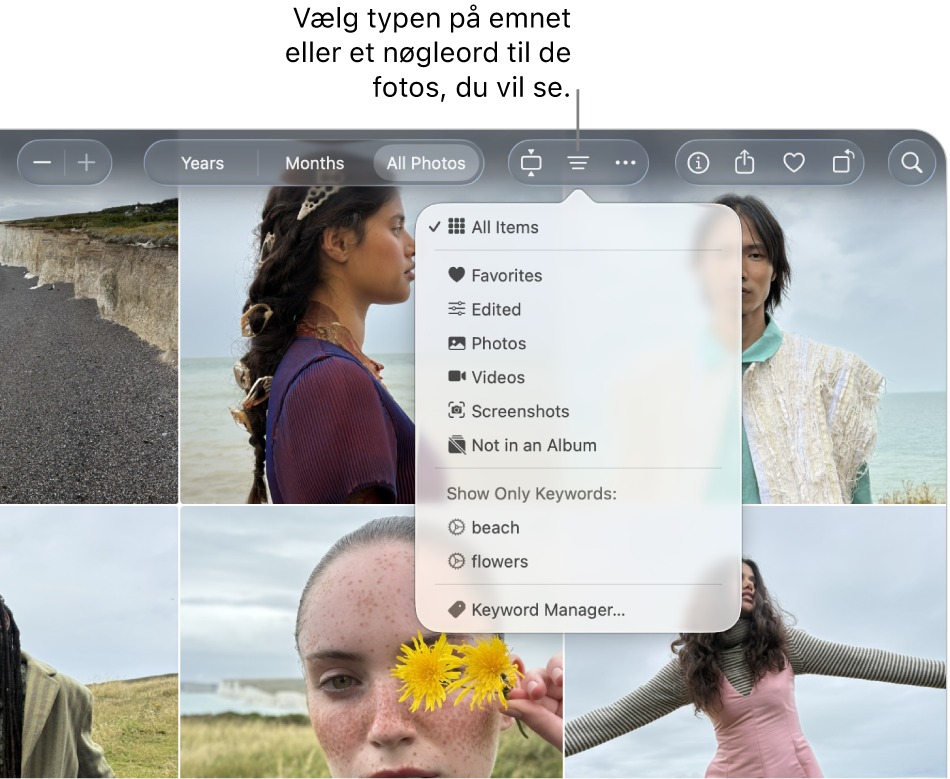Choose Screenshots in the filter menu

520,411
